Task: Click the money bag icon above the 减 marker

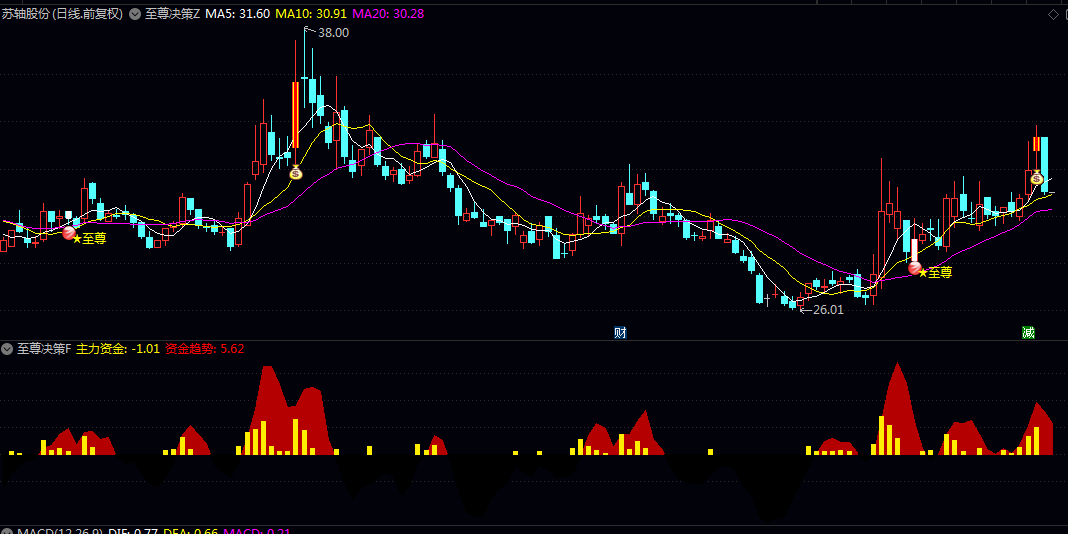Action: pos(1037,178)
